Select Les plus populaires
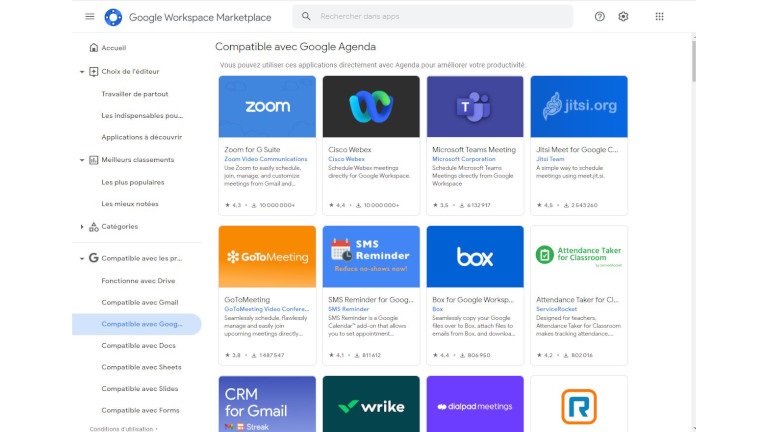The width and height of the screenshot is (768, 432). [133, 182]
